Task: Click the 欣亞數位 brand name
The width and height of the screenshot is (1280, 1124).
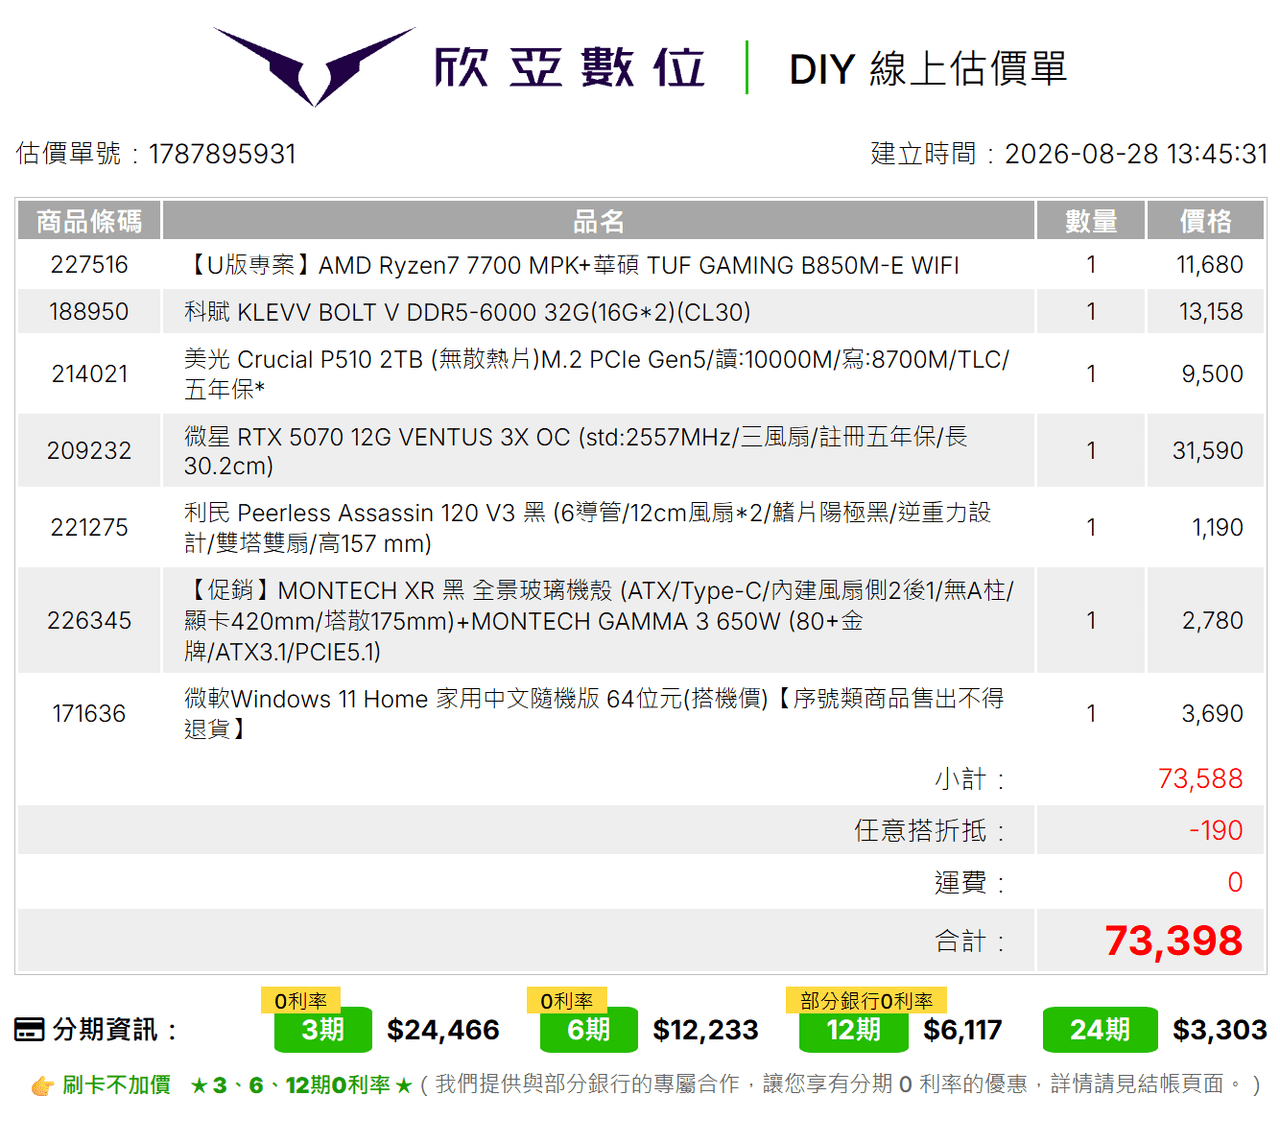Action: [570, 68]
